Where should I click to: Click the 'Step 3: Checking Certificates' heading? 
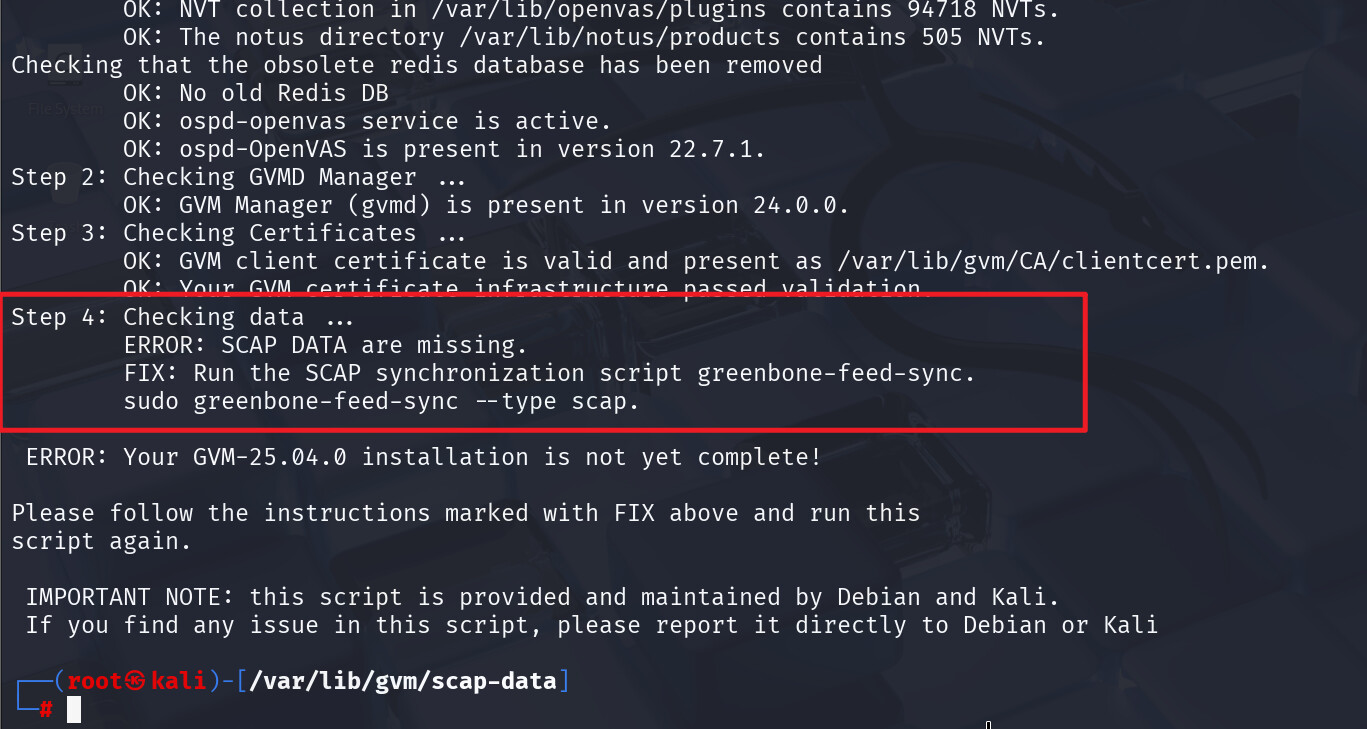point(238,234)
